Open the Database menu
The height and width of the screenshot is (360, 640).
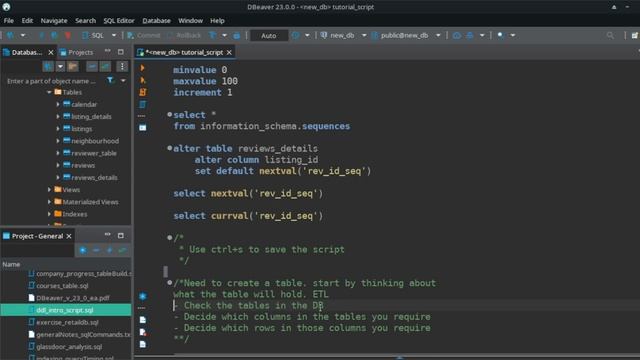click(156, 20)
